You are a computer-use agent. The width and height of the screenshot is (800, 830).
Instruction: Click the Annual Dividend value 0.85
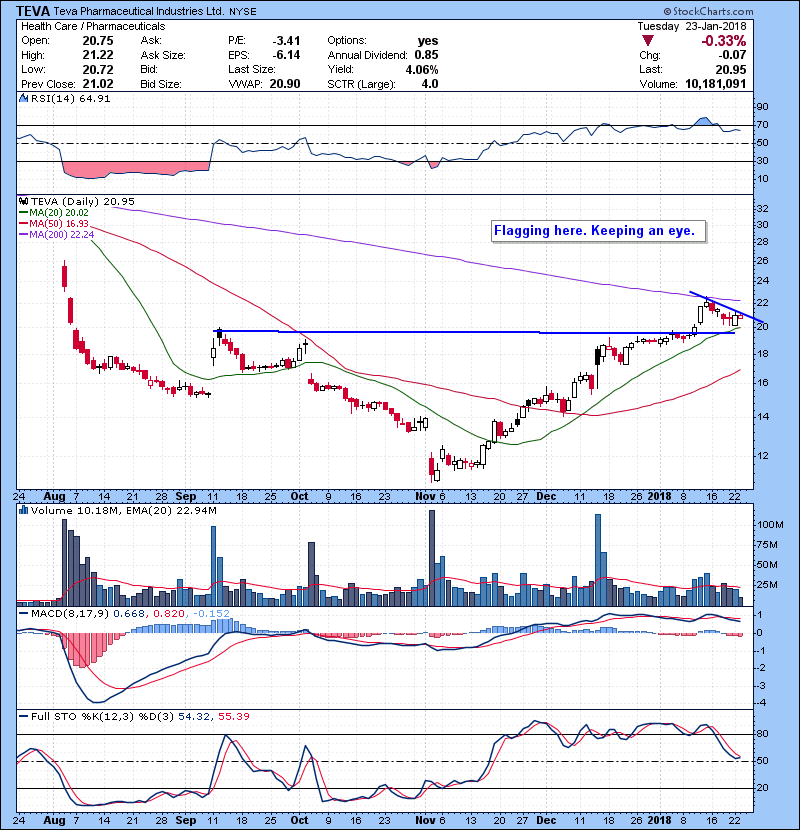(x=426, y=55)
